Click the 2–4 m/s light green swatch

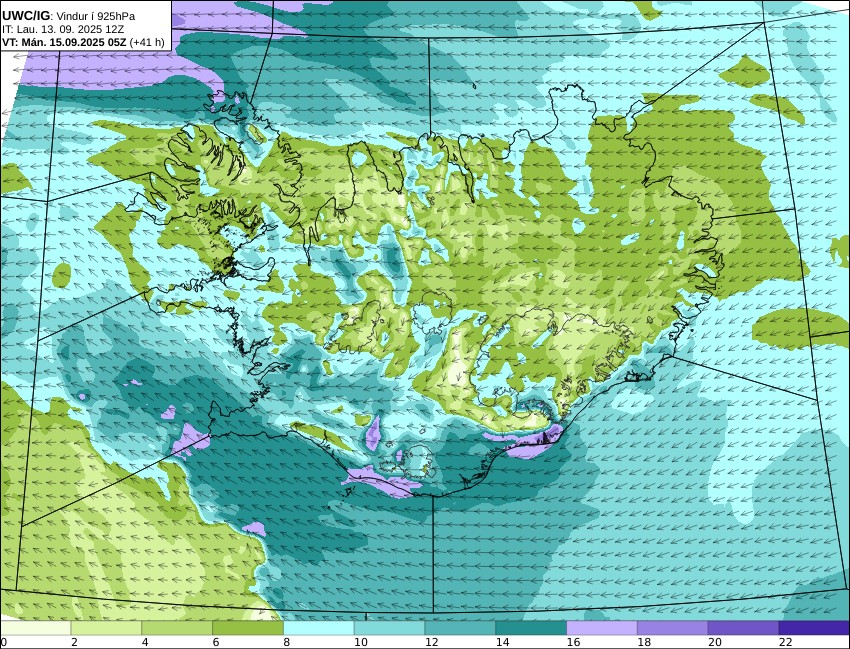tap(106, 628)
